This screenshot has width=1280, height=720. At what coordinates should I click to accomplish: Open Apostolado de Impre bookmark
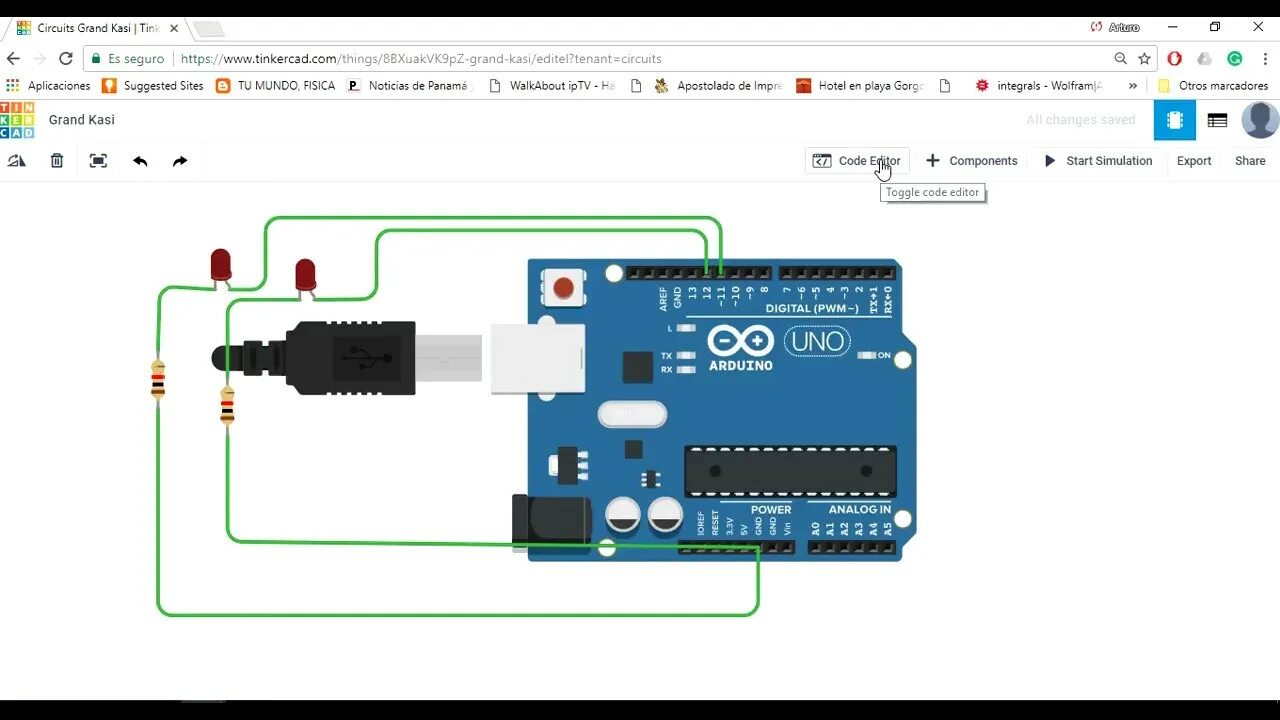pos(718,86)
